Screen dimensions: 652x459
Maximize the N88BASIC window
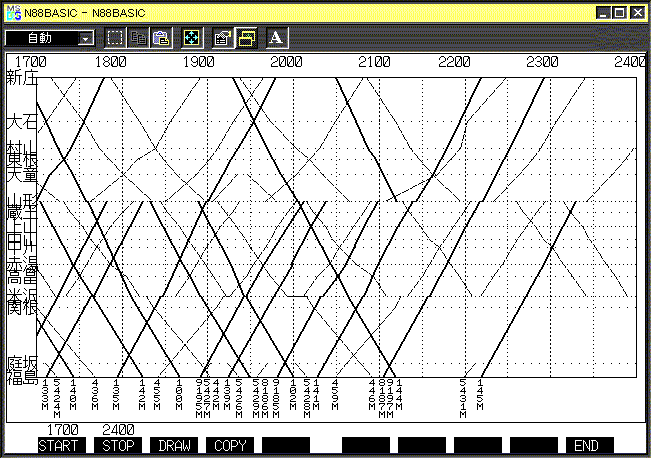click(x=619, y=12)
